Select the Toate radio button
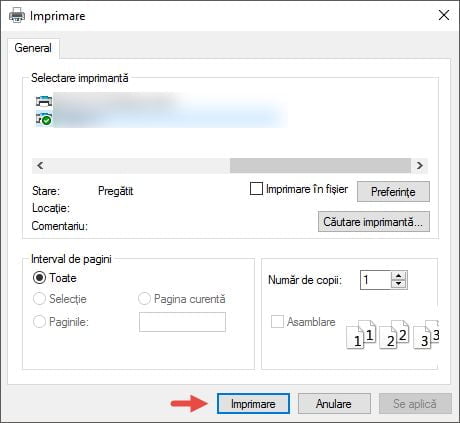This screenshot has height=423, width=460. [39, 278]
